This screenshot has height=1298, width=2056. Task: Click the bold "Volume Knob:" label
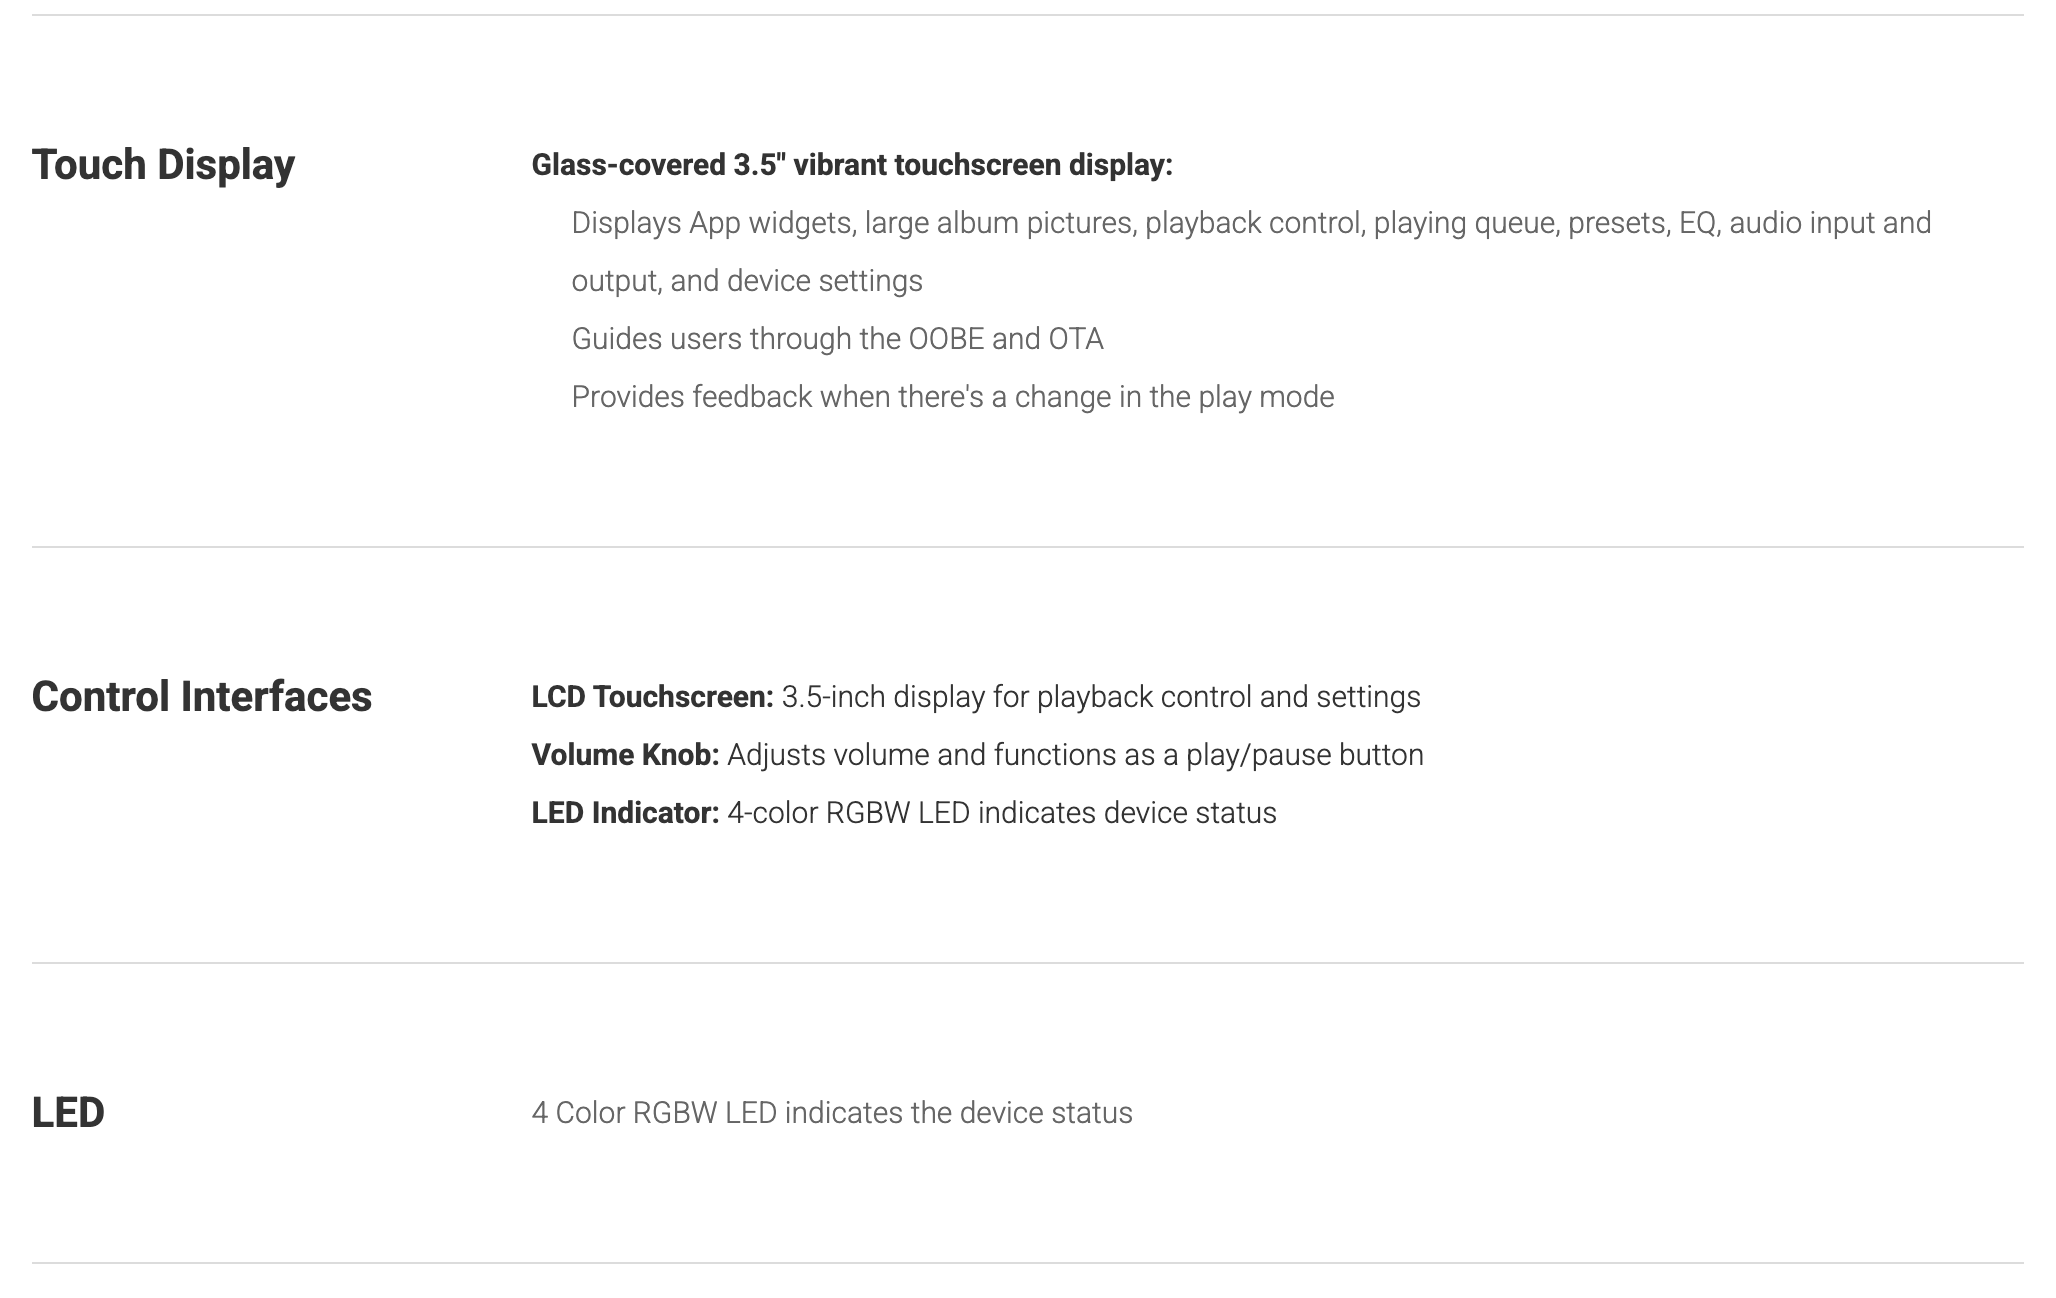(x=625, y=755)
